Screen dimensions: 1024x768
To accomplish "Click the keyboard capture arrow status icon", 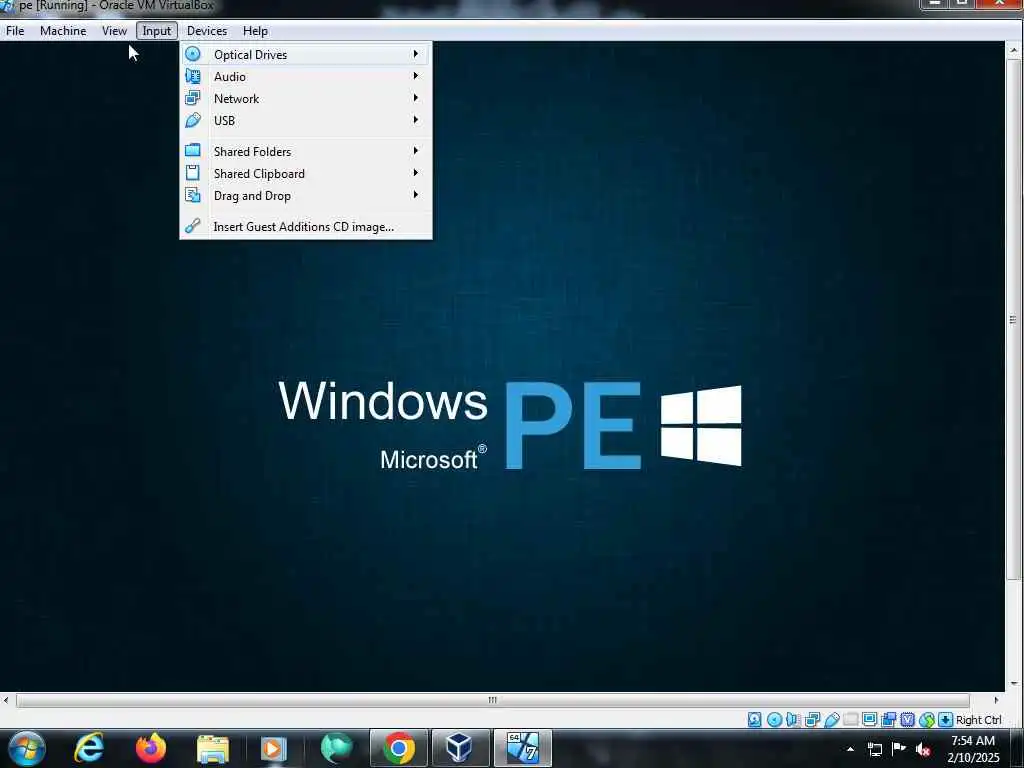I will [945, 720].
